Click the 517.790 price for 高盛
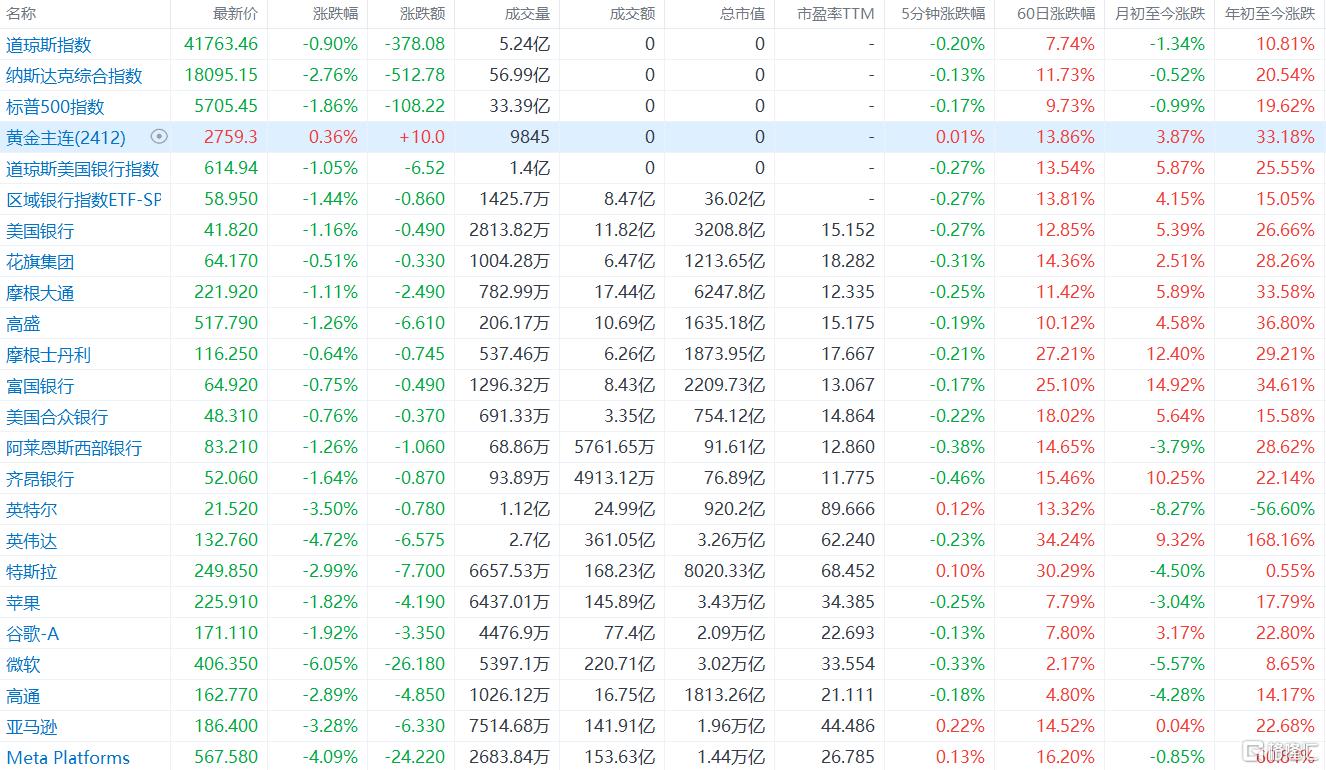The image size is (1326, 770). click(x=230, y=323)
